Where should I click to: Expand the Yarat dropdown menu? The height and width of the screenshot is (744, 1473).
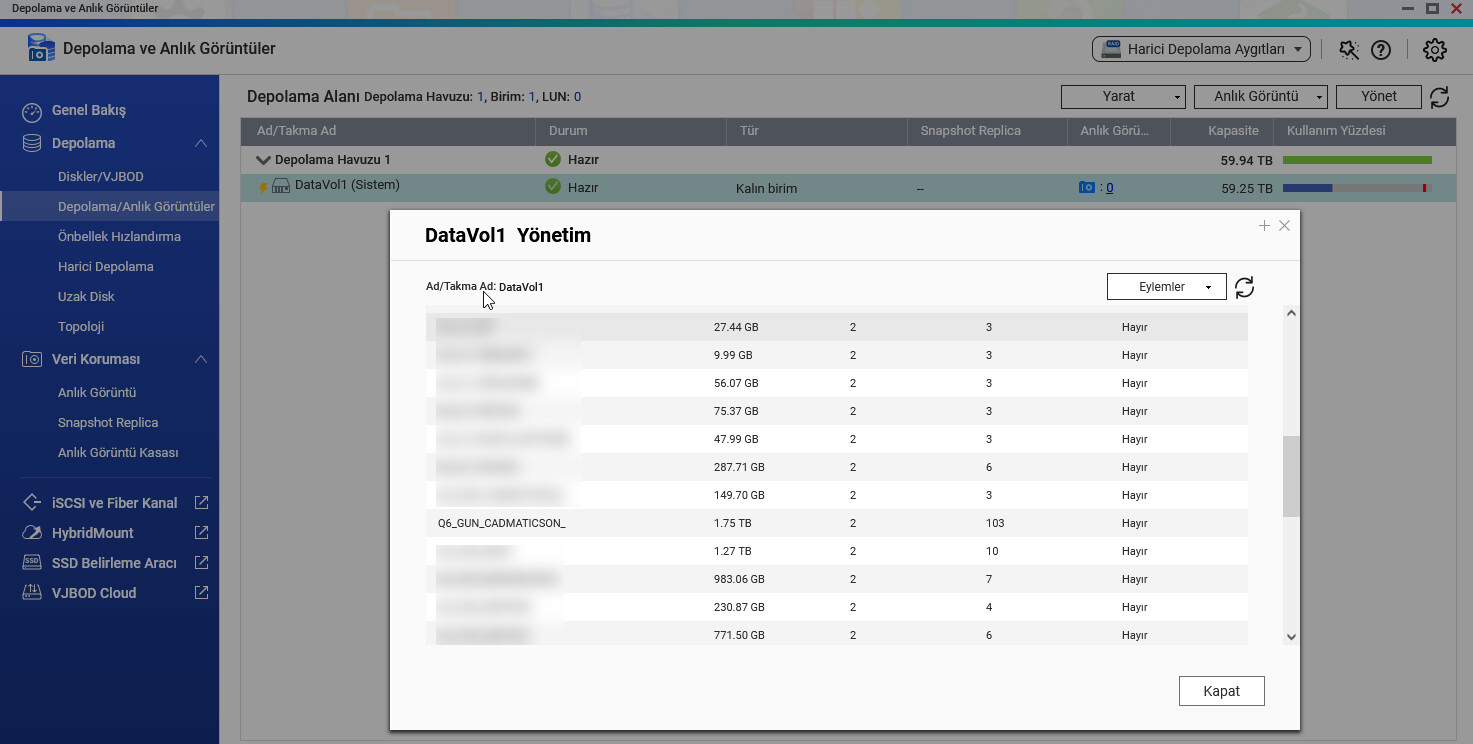[1123, 97]
